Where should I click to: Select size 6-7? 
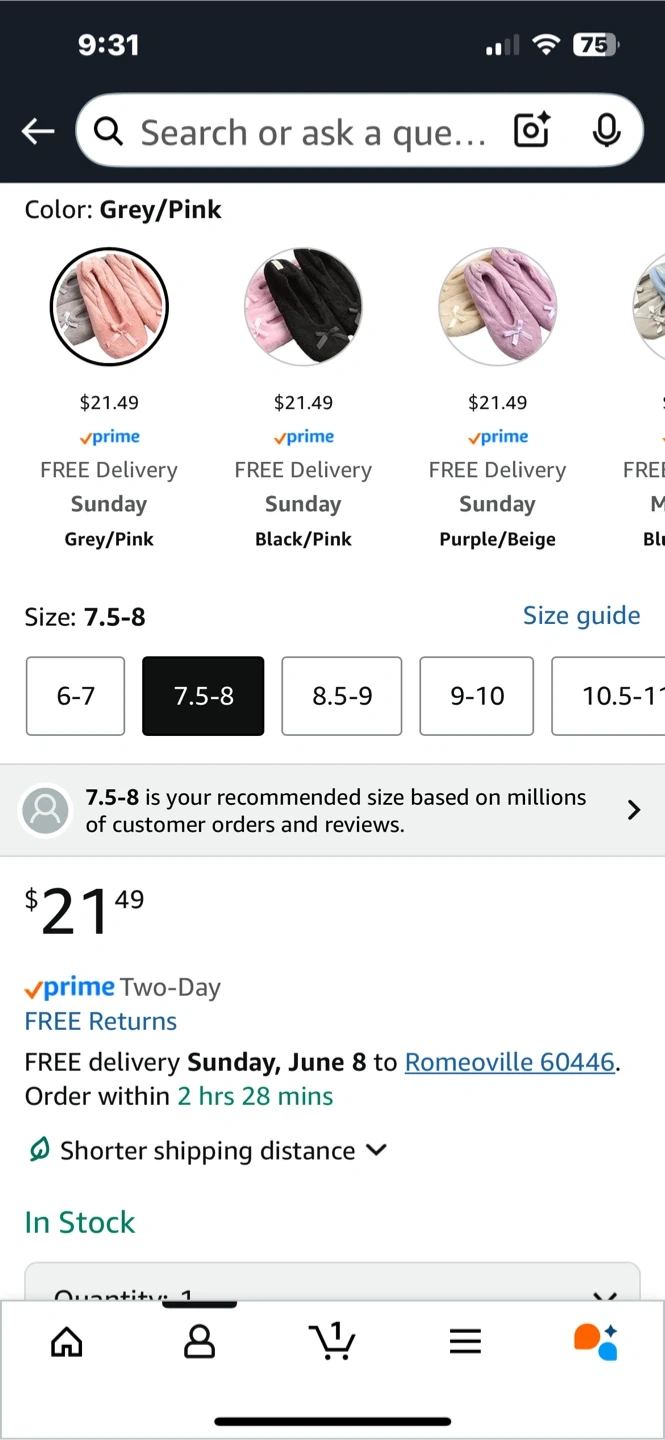point(75,696)
